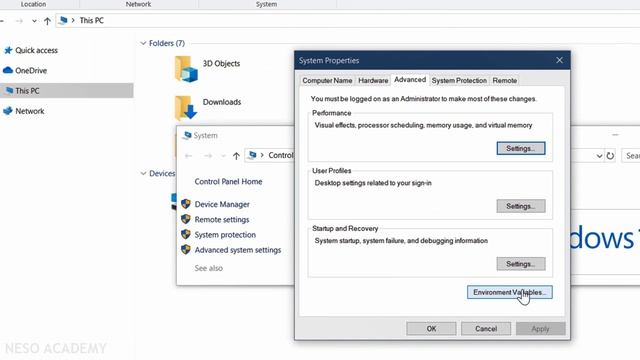Switch to the System Protection tab
The height and width of the screenshot is (360, 640).
[x=459, y=80]
